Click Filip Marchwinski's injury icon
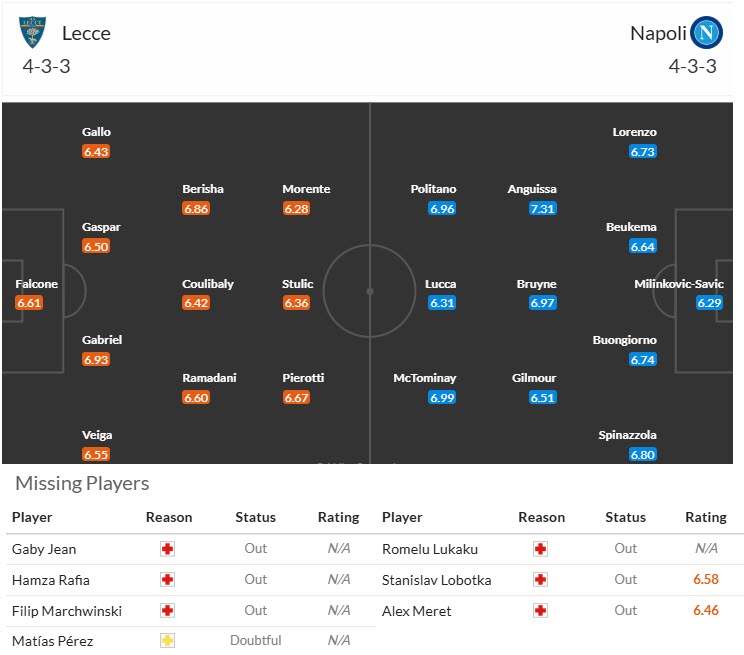744x655 pixels. [168, 610]
